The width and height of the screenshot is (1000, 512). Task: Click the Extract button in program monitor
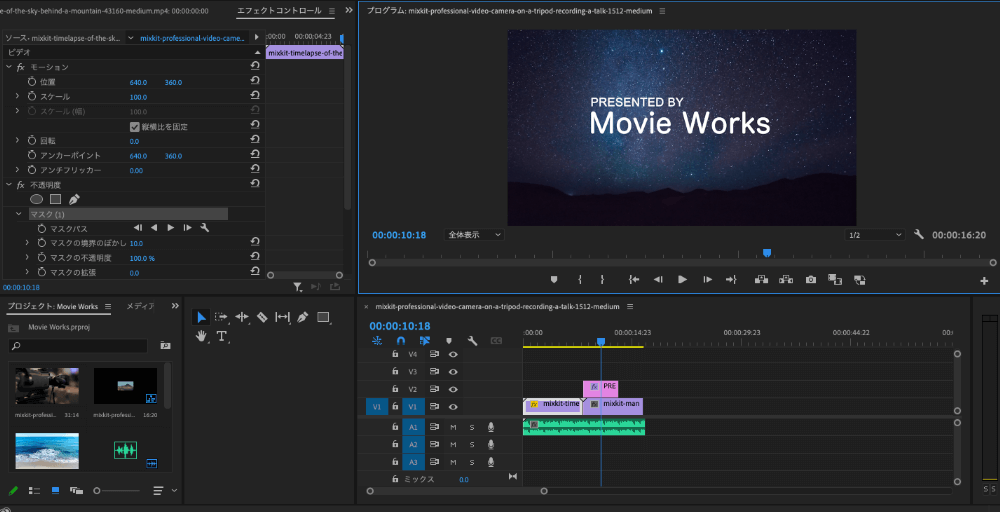coord(786,279)
